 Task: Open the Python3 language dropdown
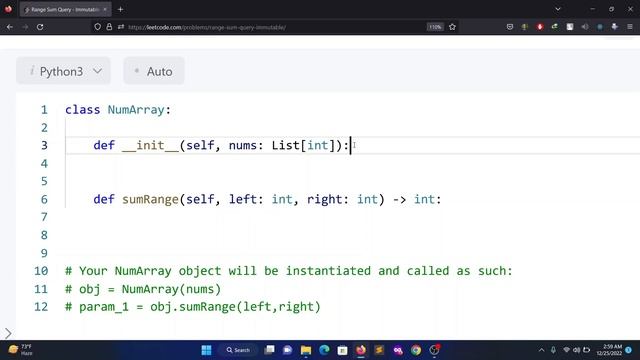point(63,71)
